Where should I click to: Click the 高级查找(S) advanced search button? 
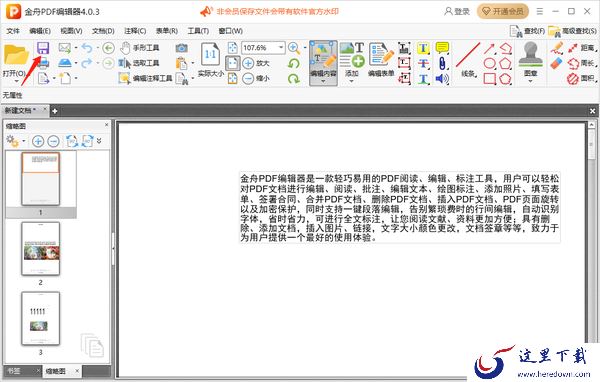572,31
